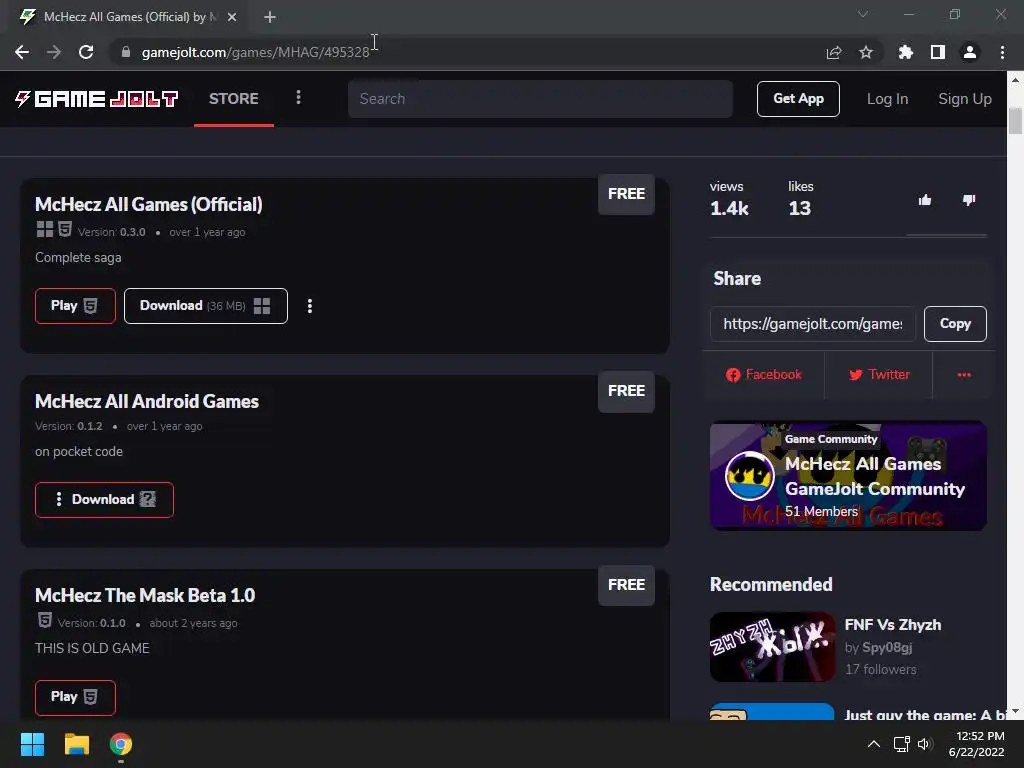The width and height of the screenshot is (1024, 768).
Task: Select the gamejolt.com address bar URL
Action: (255, 52)
